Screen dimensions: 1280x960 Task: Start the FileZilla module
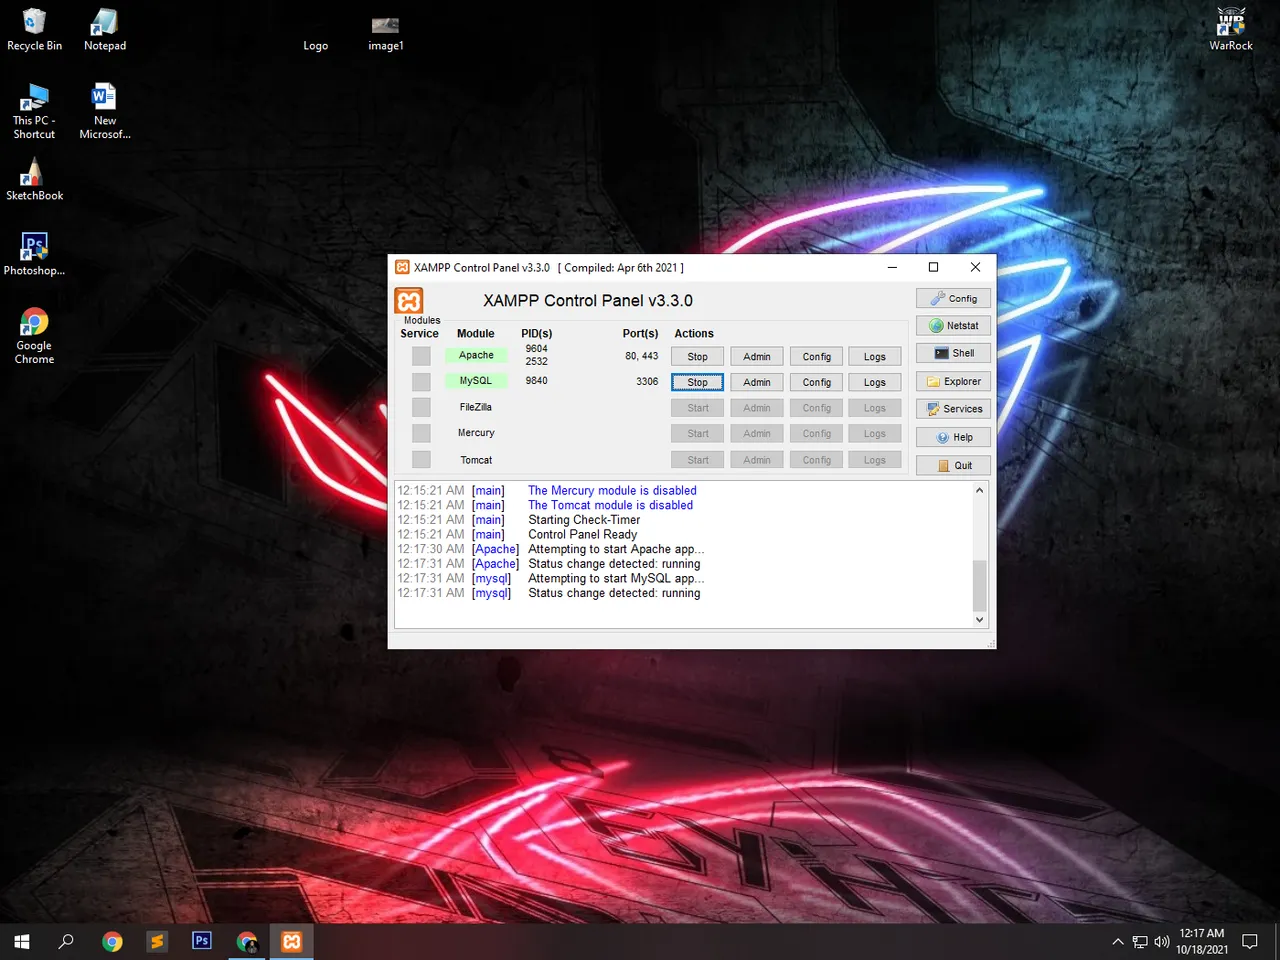[x=697, y=408]
